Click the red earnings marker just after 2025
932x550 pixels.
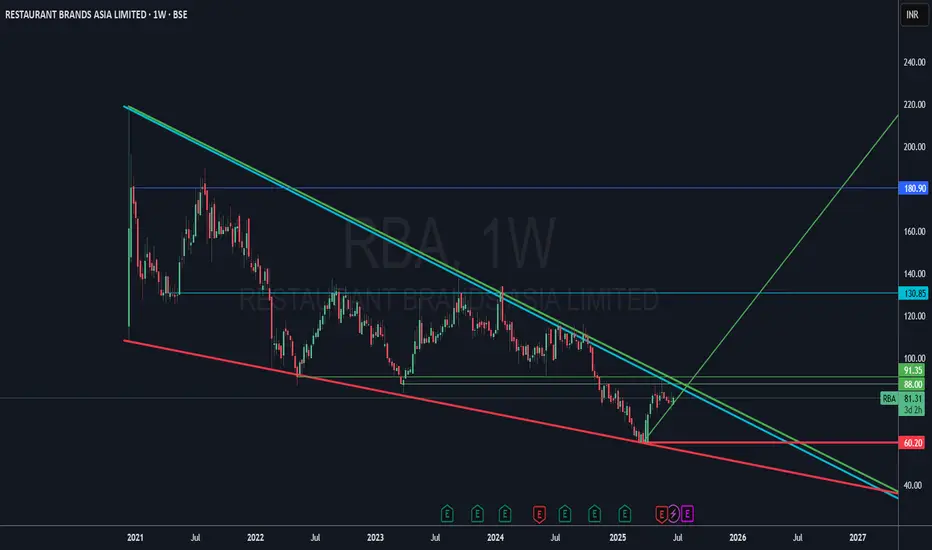(661, 514)
